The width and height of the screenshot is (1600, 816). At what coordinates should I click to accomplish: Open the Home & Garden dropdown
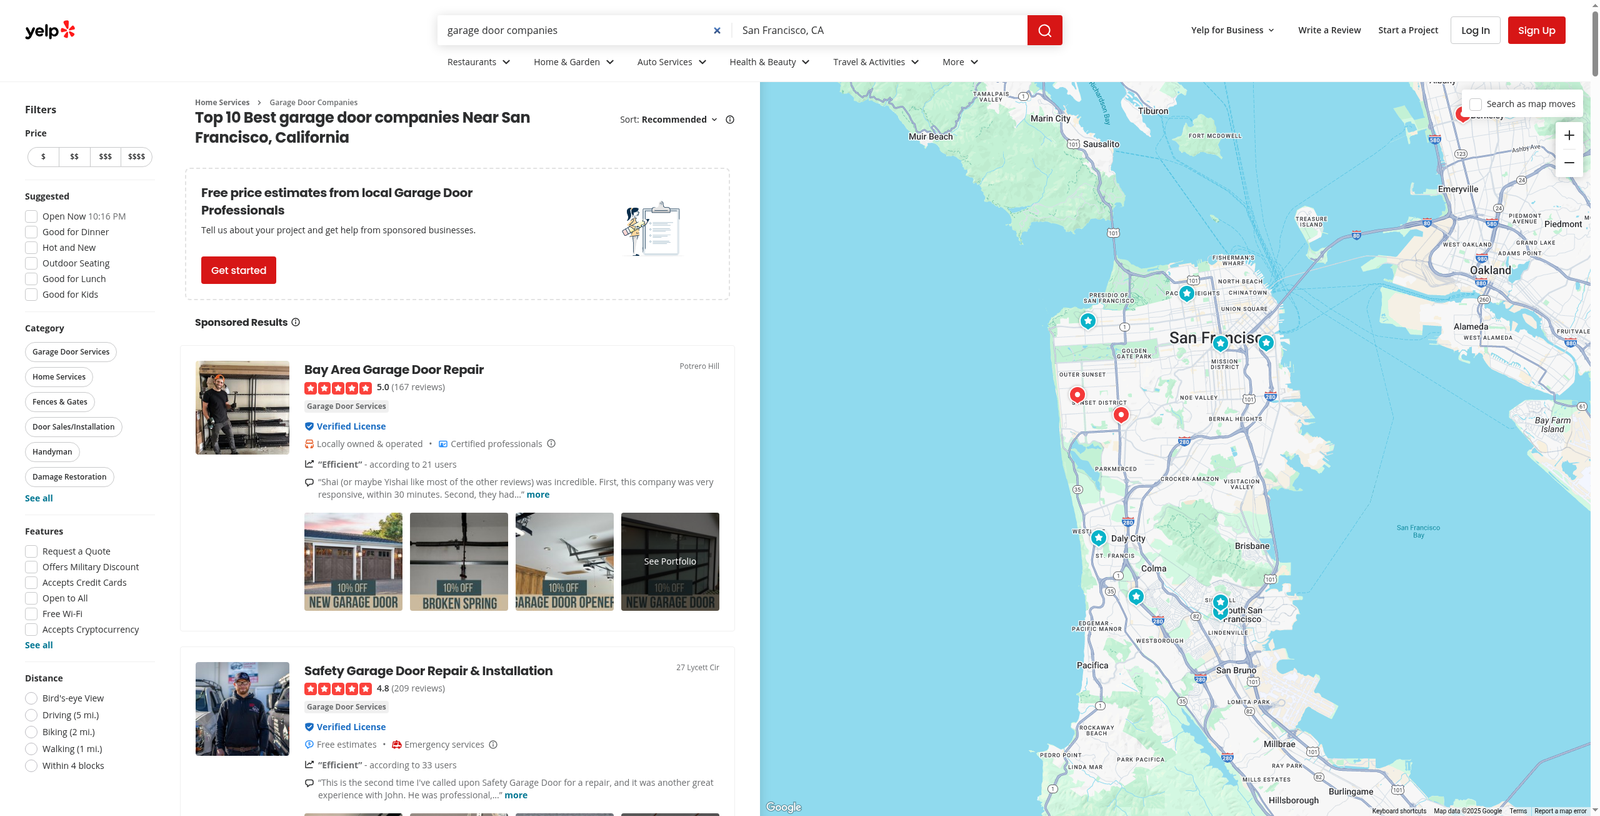click(574, 62)
